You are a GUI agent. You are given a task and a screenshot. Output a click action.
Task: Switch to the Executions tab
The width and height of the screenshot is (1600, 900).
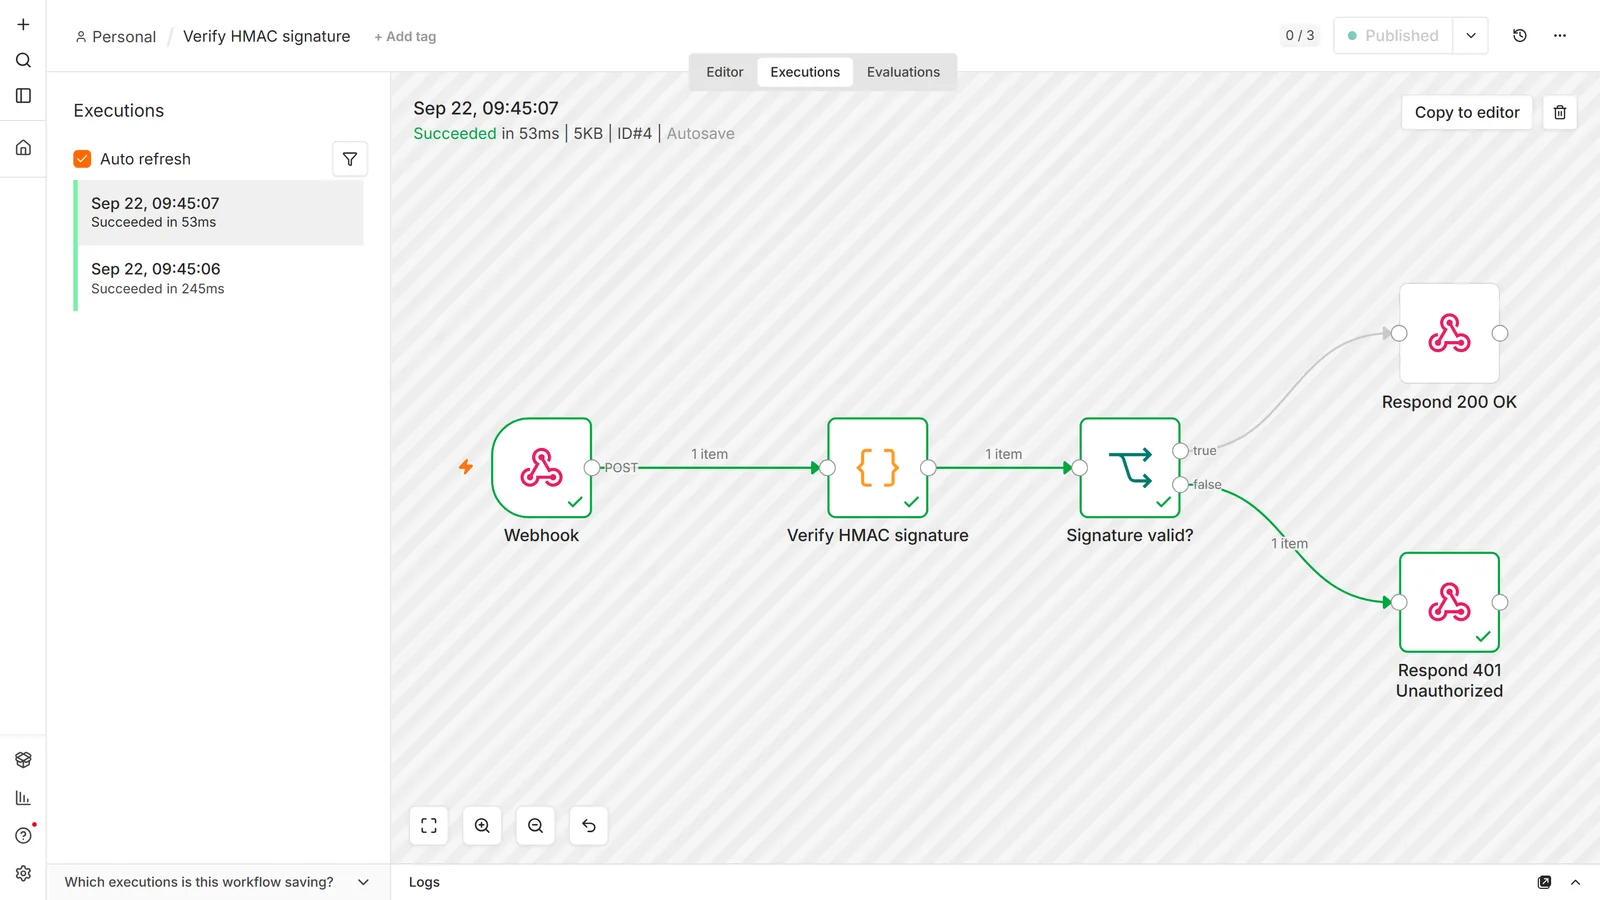pos(805,72)
